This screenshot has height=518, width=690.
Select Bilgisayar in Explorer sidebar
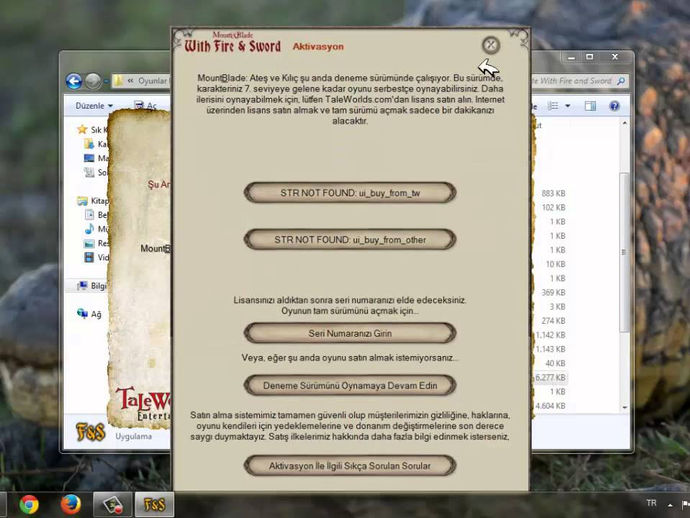point(92,286)
